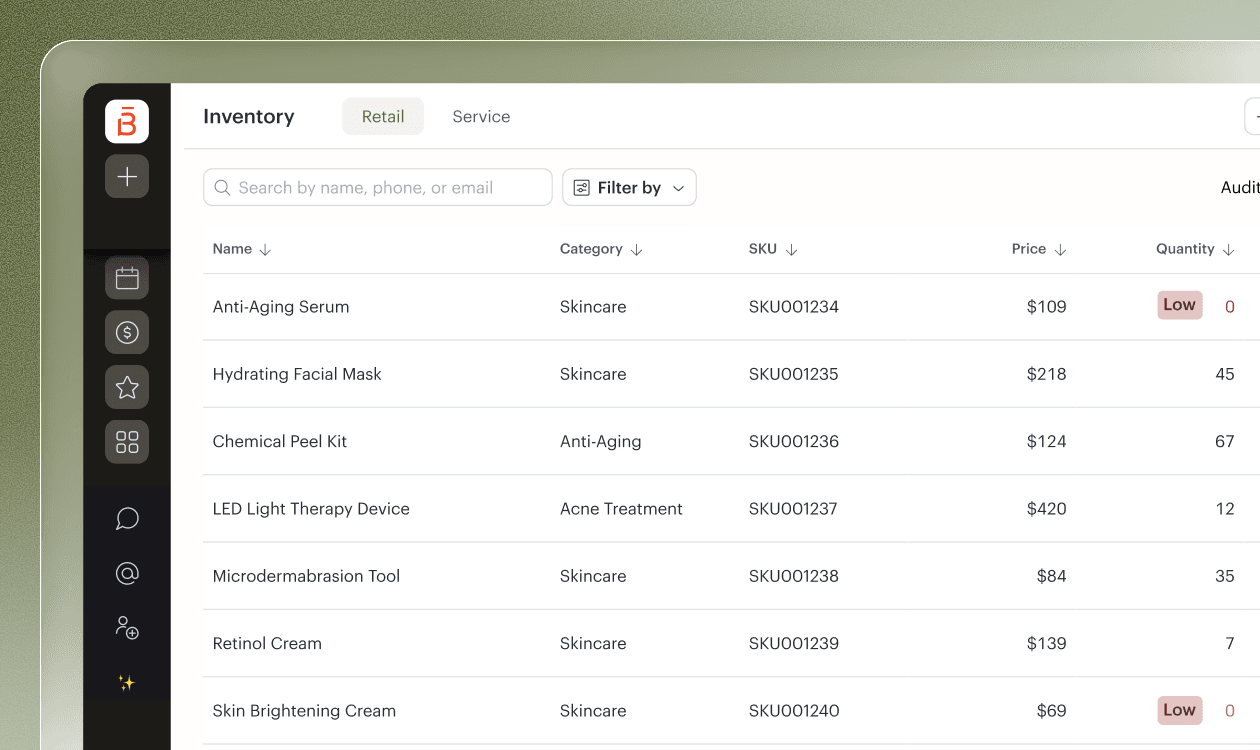Click Skincare category of Microdermabrasion Tool

[x=593, y=576]
